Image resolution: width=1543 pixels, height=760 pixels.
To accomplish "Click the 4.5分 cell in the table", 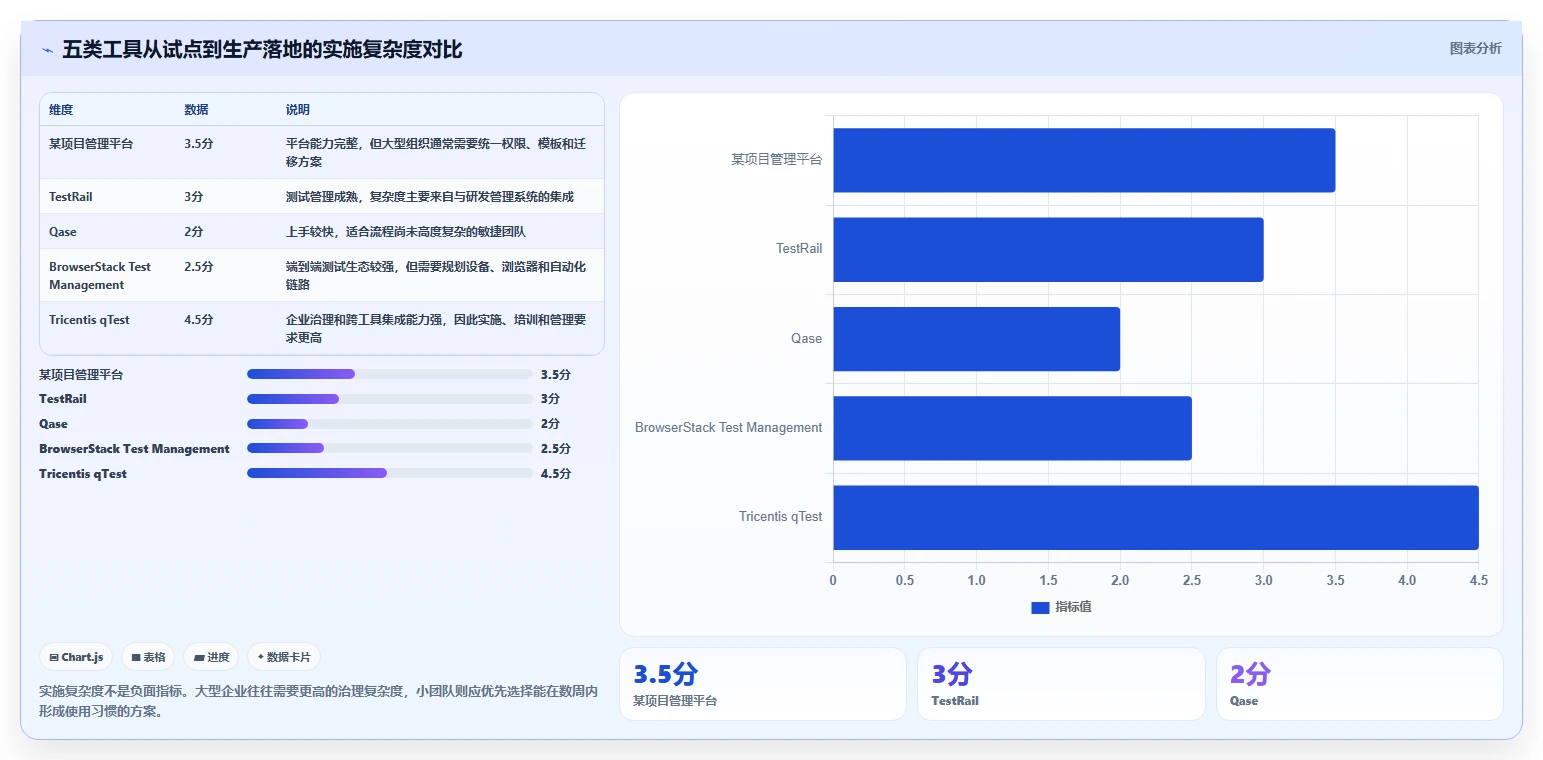I will pos(198,320).
